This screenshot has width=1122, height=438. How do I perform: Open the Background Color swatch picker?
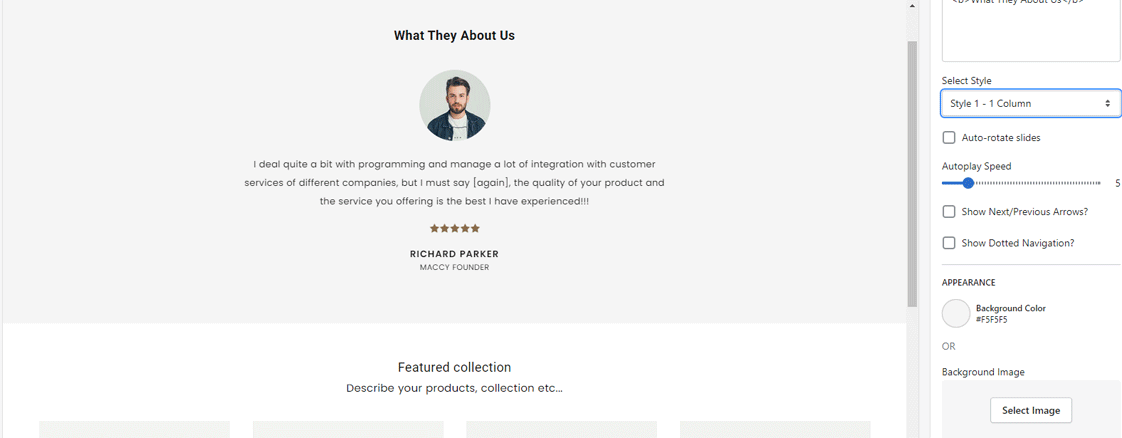956,313
